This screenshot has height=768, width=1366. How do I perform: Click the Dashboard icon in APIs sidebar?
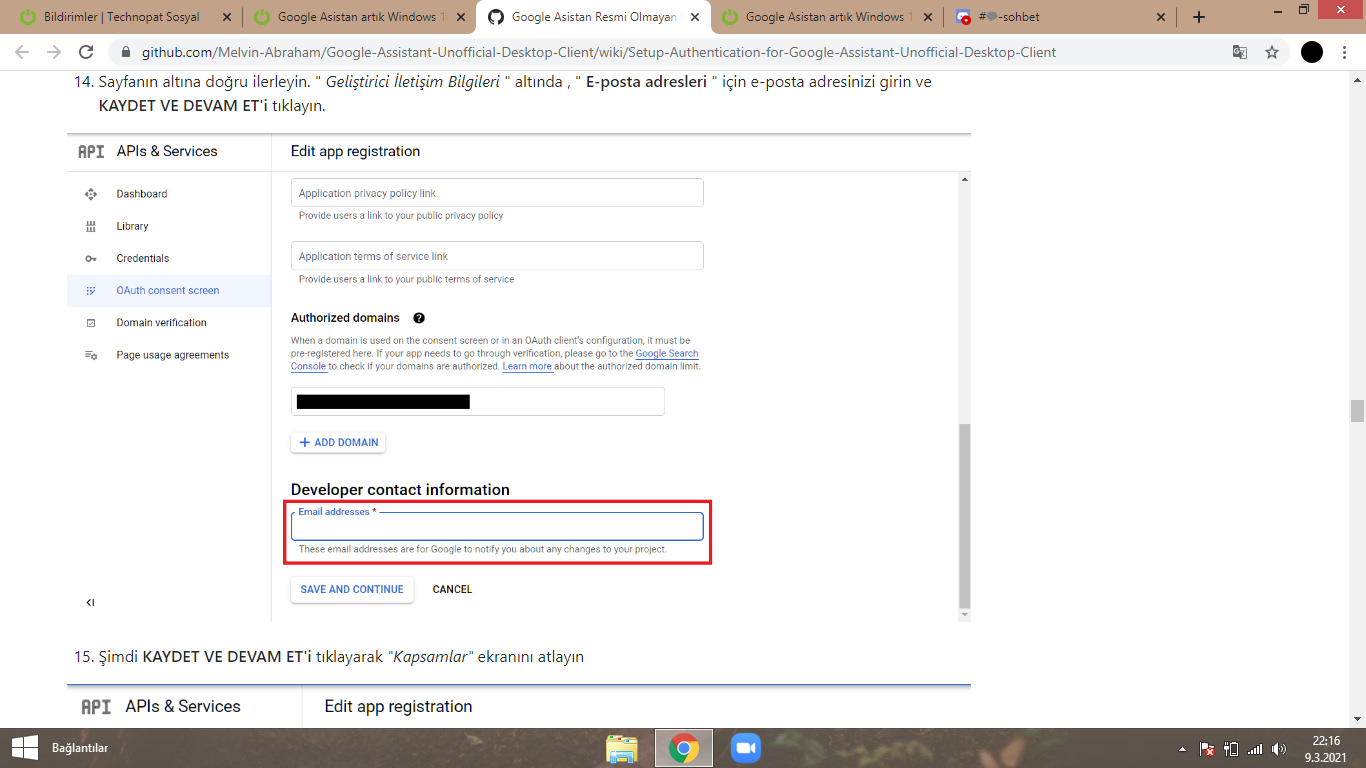coord(91,194)
